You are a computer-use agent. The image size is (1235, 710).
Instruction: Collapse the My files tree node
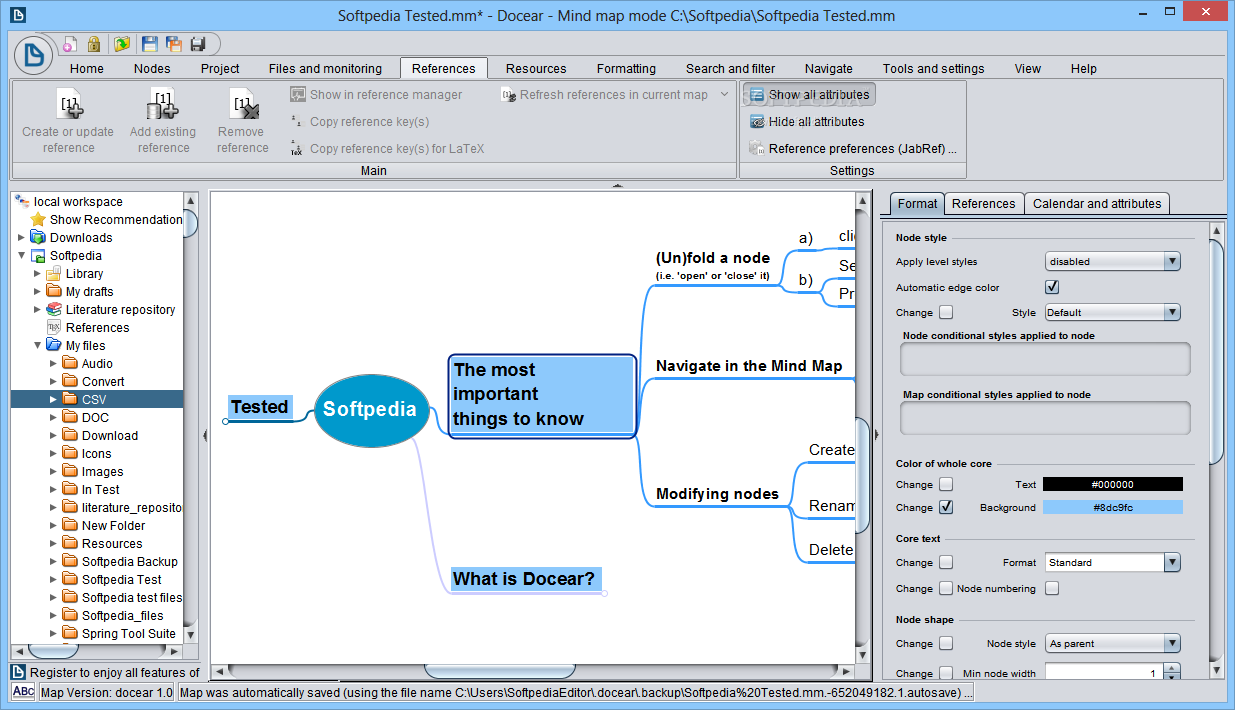pyautogui.click(x=38, y=346)
